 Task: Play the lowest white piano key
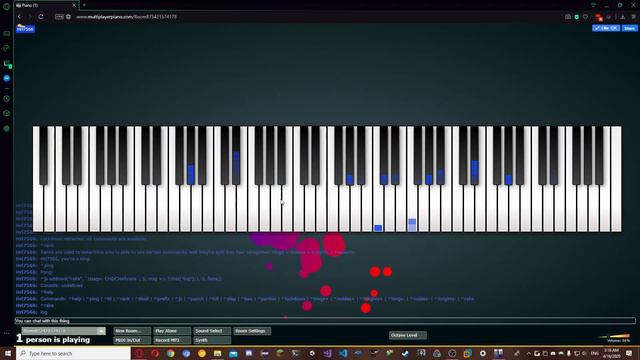tap(38, 208)
